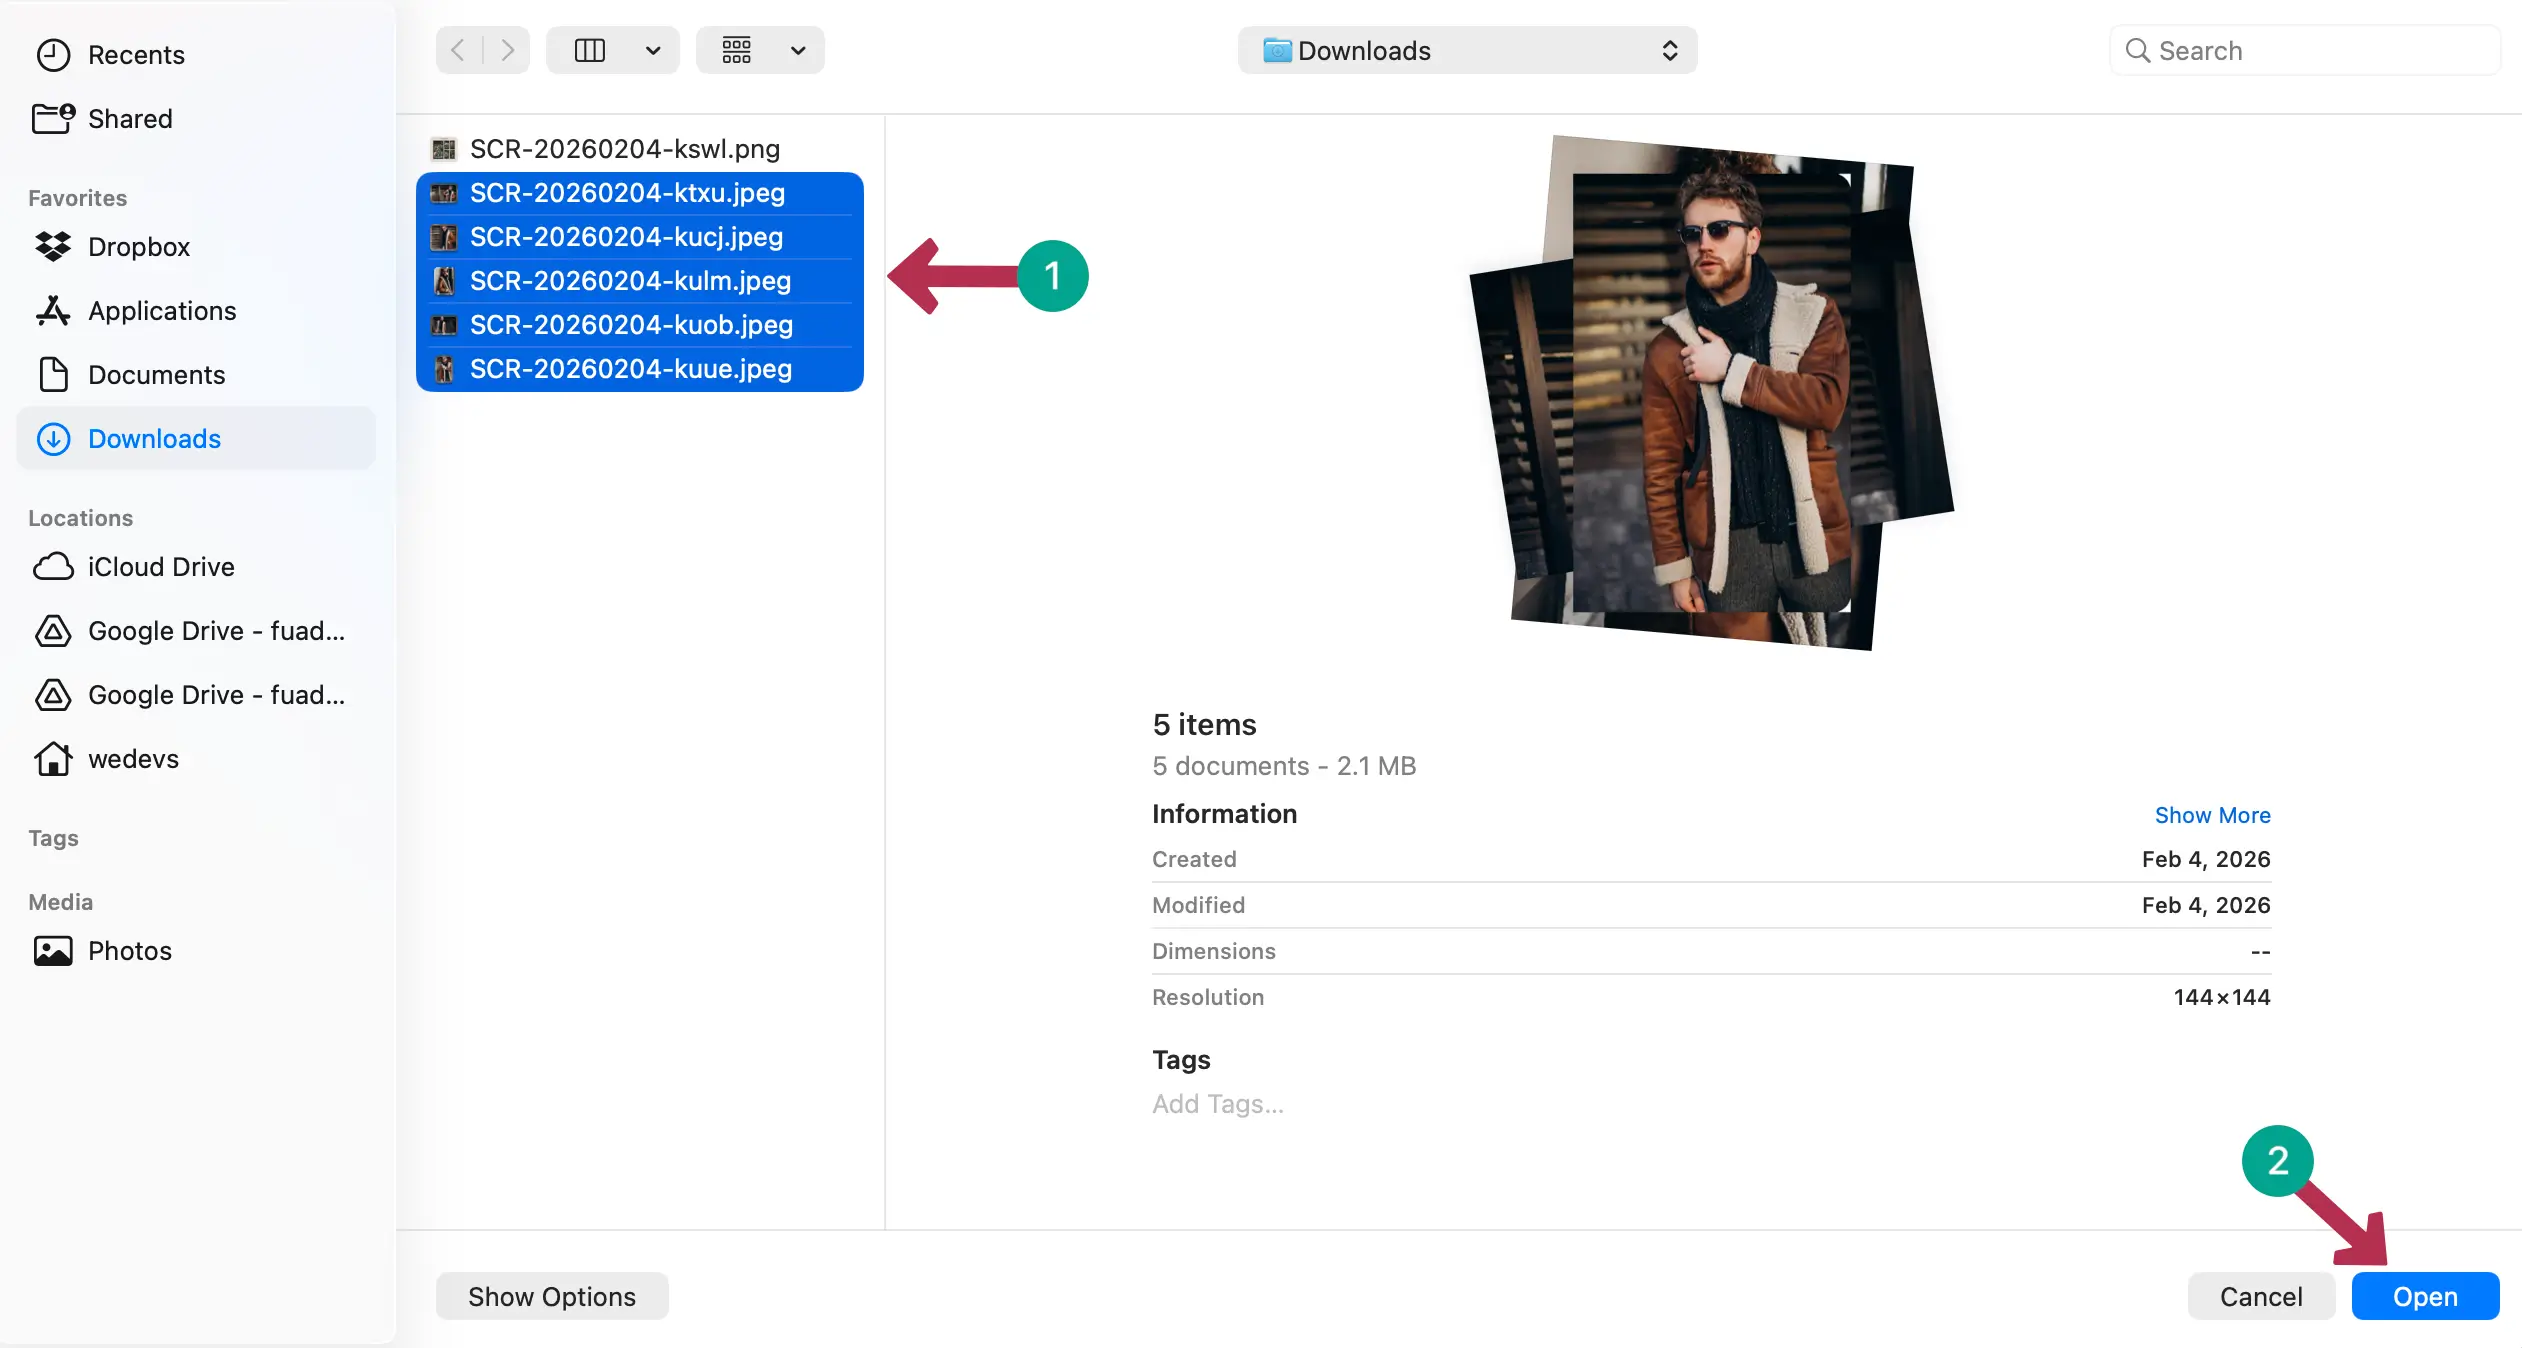This screenshot has height=1348, width=2522.
Task: Click the Show Options button
Action: click(551, 1296)
